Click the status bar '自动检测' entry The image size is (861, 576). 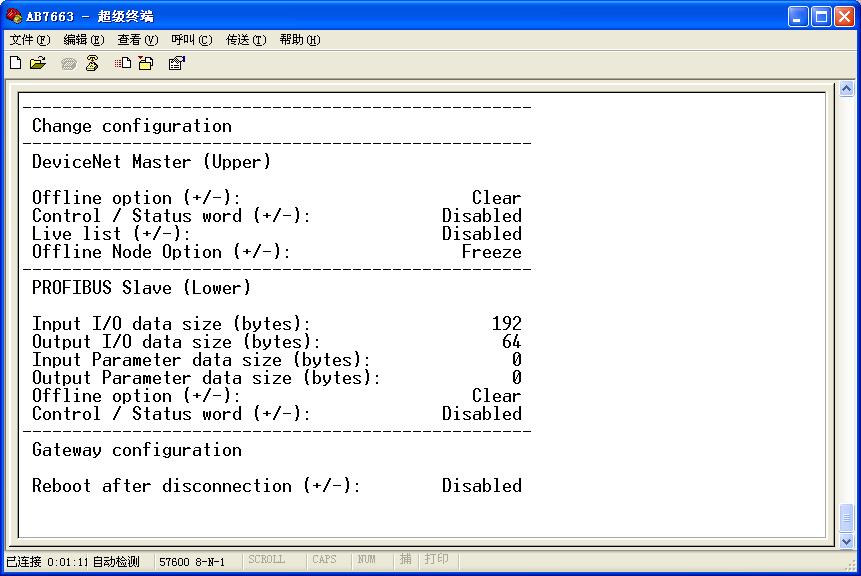pyautogui.click(x=116, y=562)
